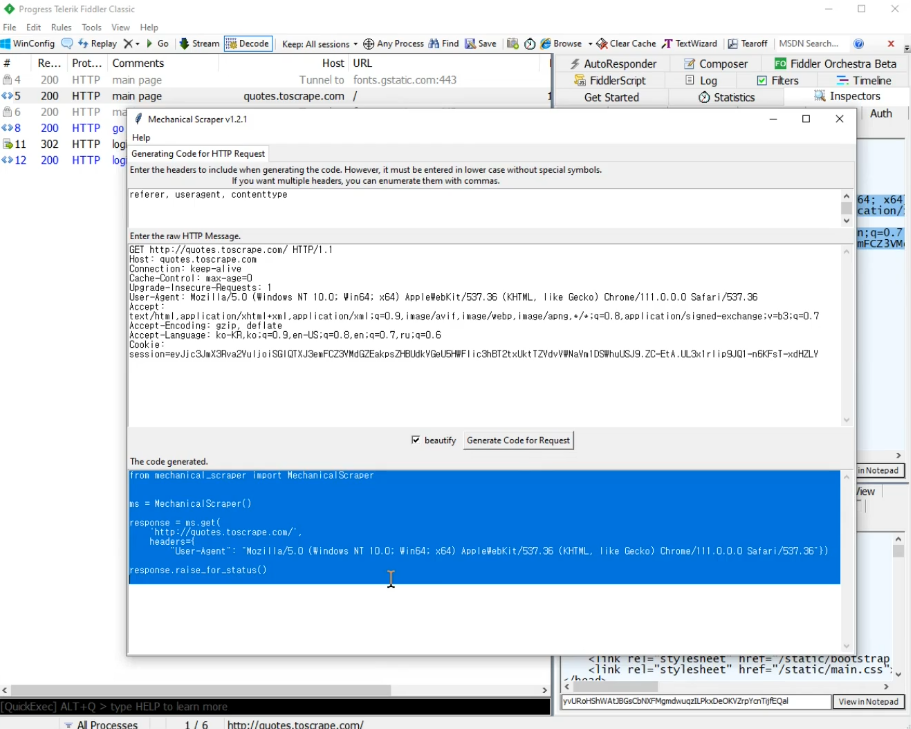
Task: Click the session 5 icon in the list
Action: [x=7, y=96]
